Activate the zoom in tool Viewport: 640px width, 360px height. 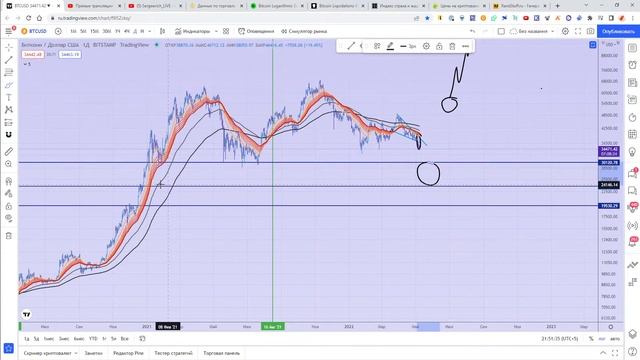pyautogui.click(x=9, y=164)
